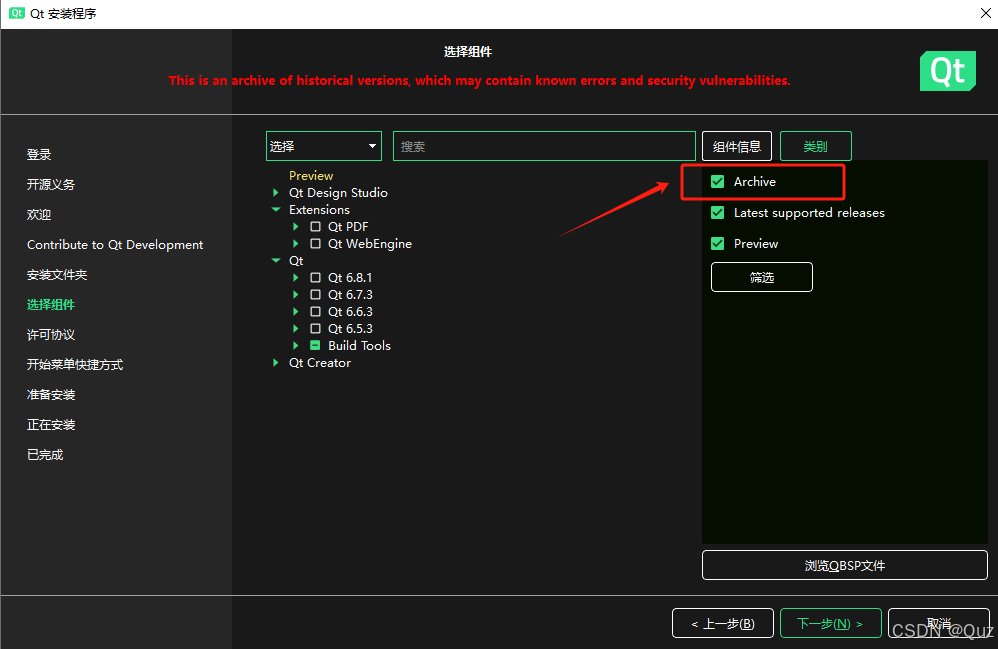Click the 筛选 filter button

tap(762, 277)
